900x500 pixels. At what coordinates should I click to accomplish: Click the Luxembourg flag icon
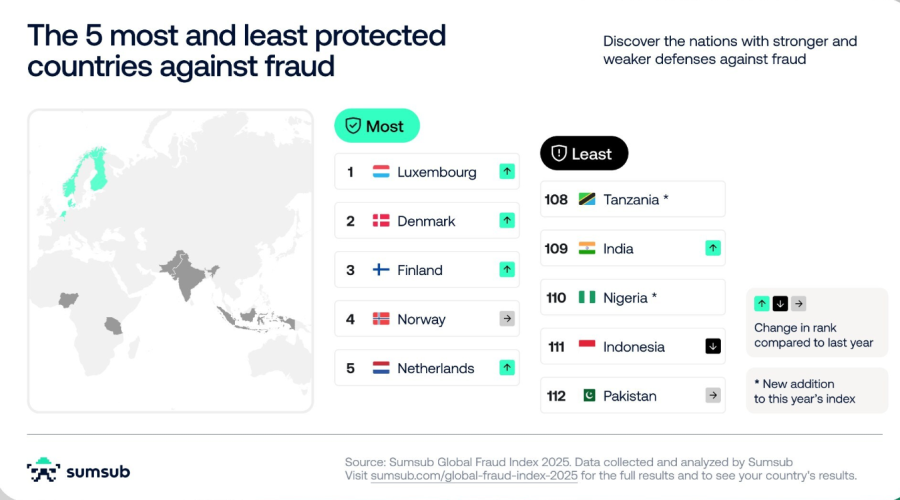pyautogui.click(x=381, y=172)
